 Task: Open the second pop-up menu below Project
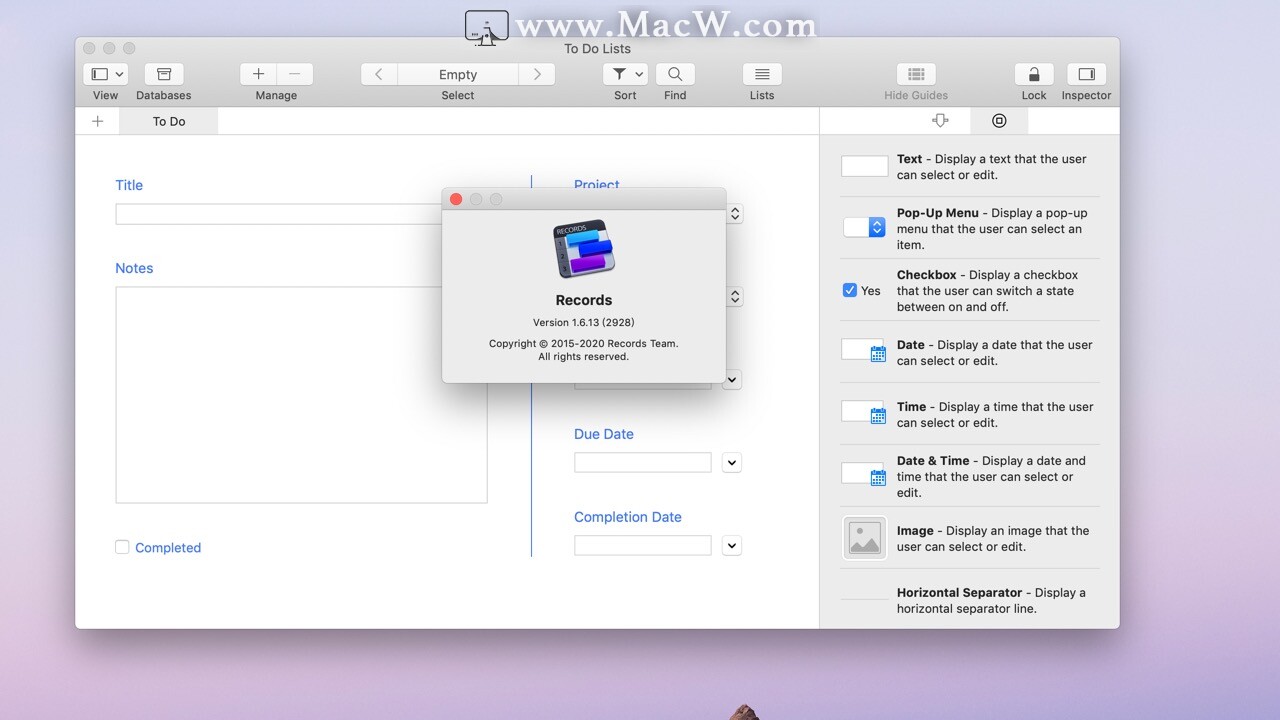click(x=735, y=297)
